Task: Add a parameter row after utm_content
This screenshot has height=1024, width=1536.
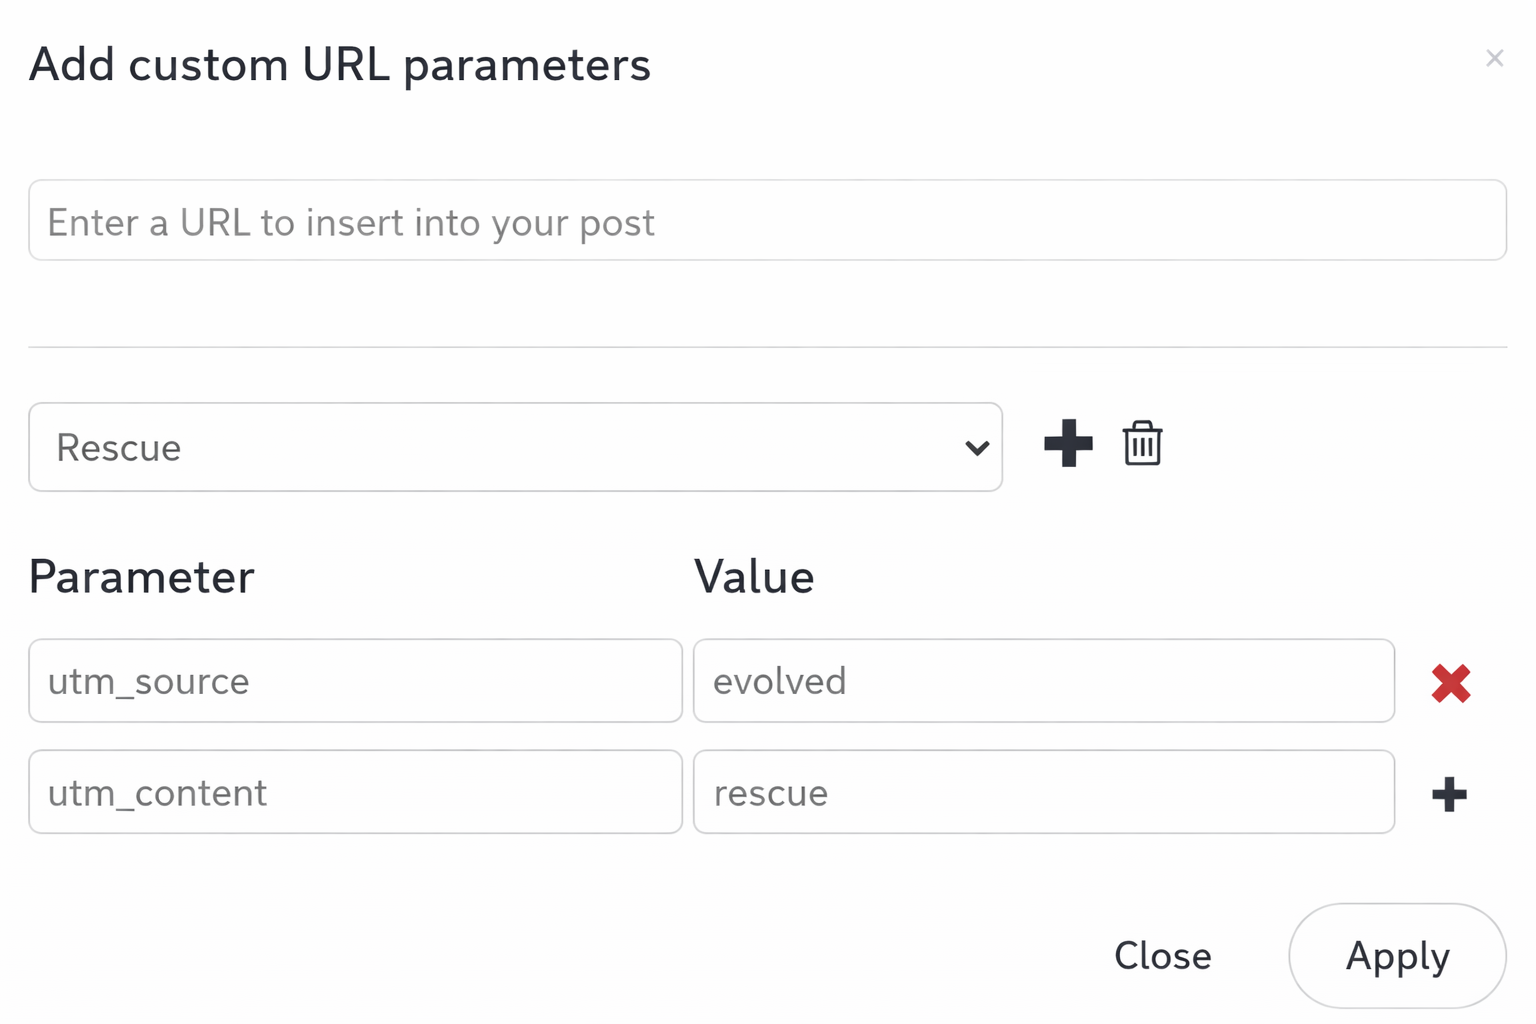Action: 1449,795
